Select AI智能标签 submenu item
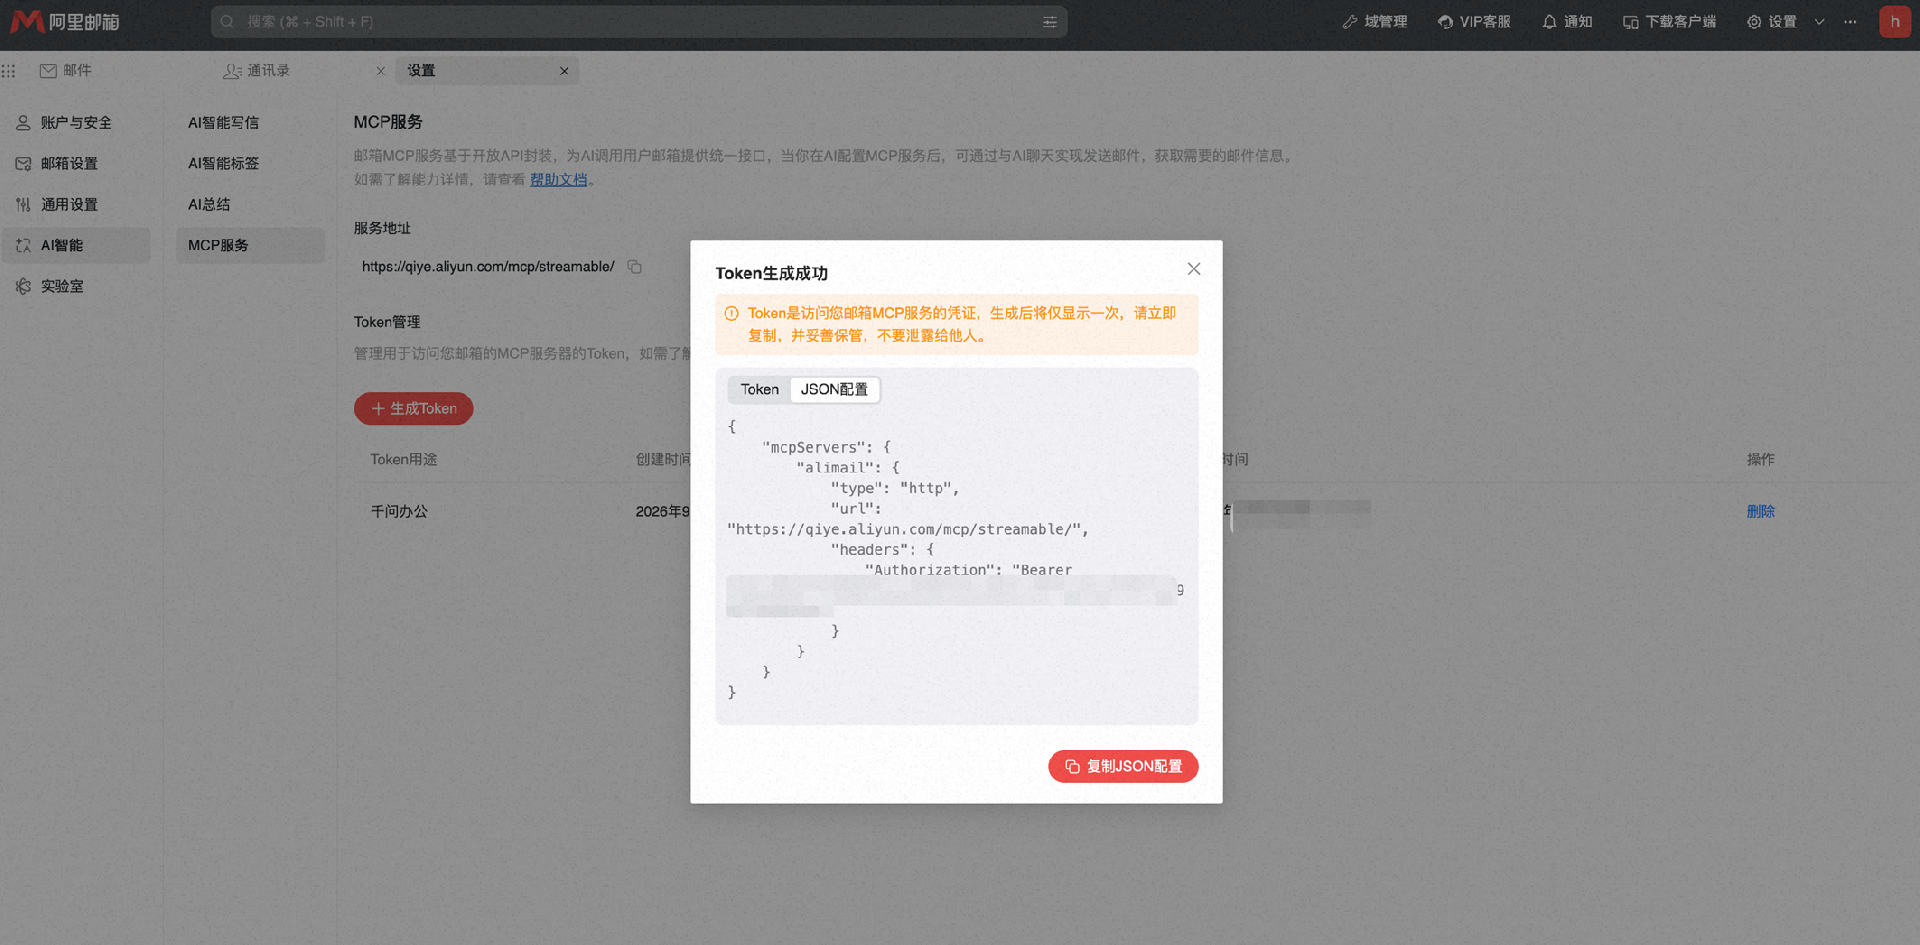Viewport: 1920px width, 945px height. pos(250,164)
